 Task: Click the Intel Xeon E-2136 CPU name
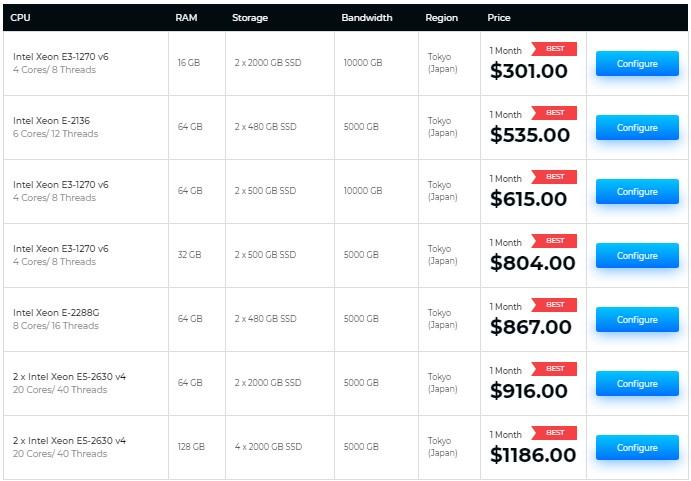(x=51, y=121)
